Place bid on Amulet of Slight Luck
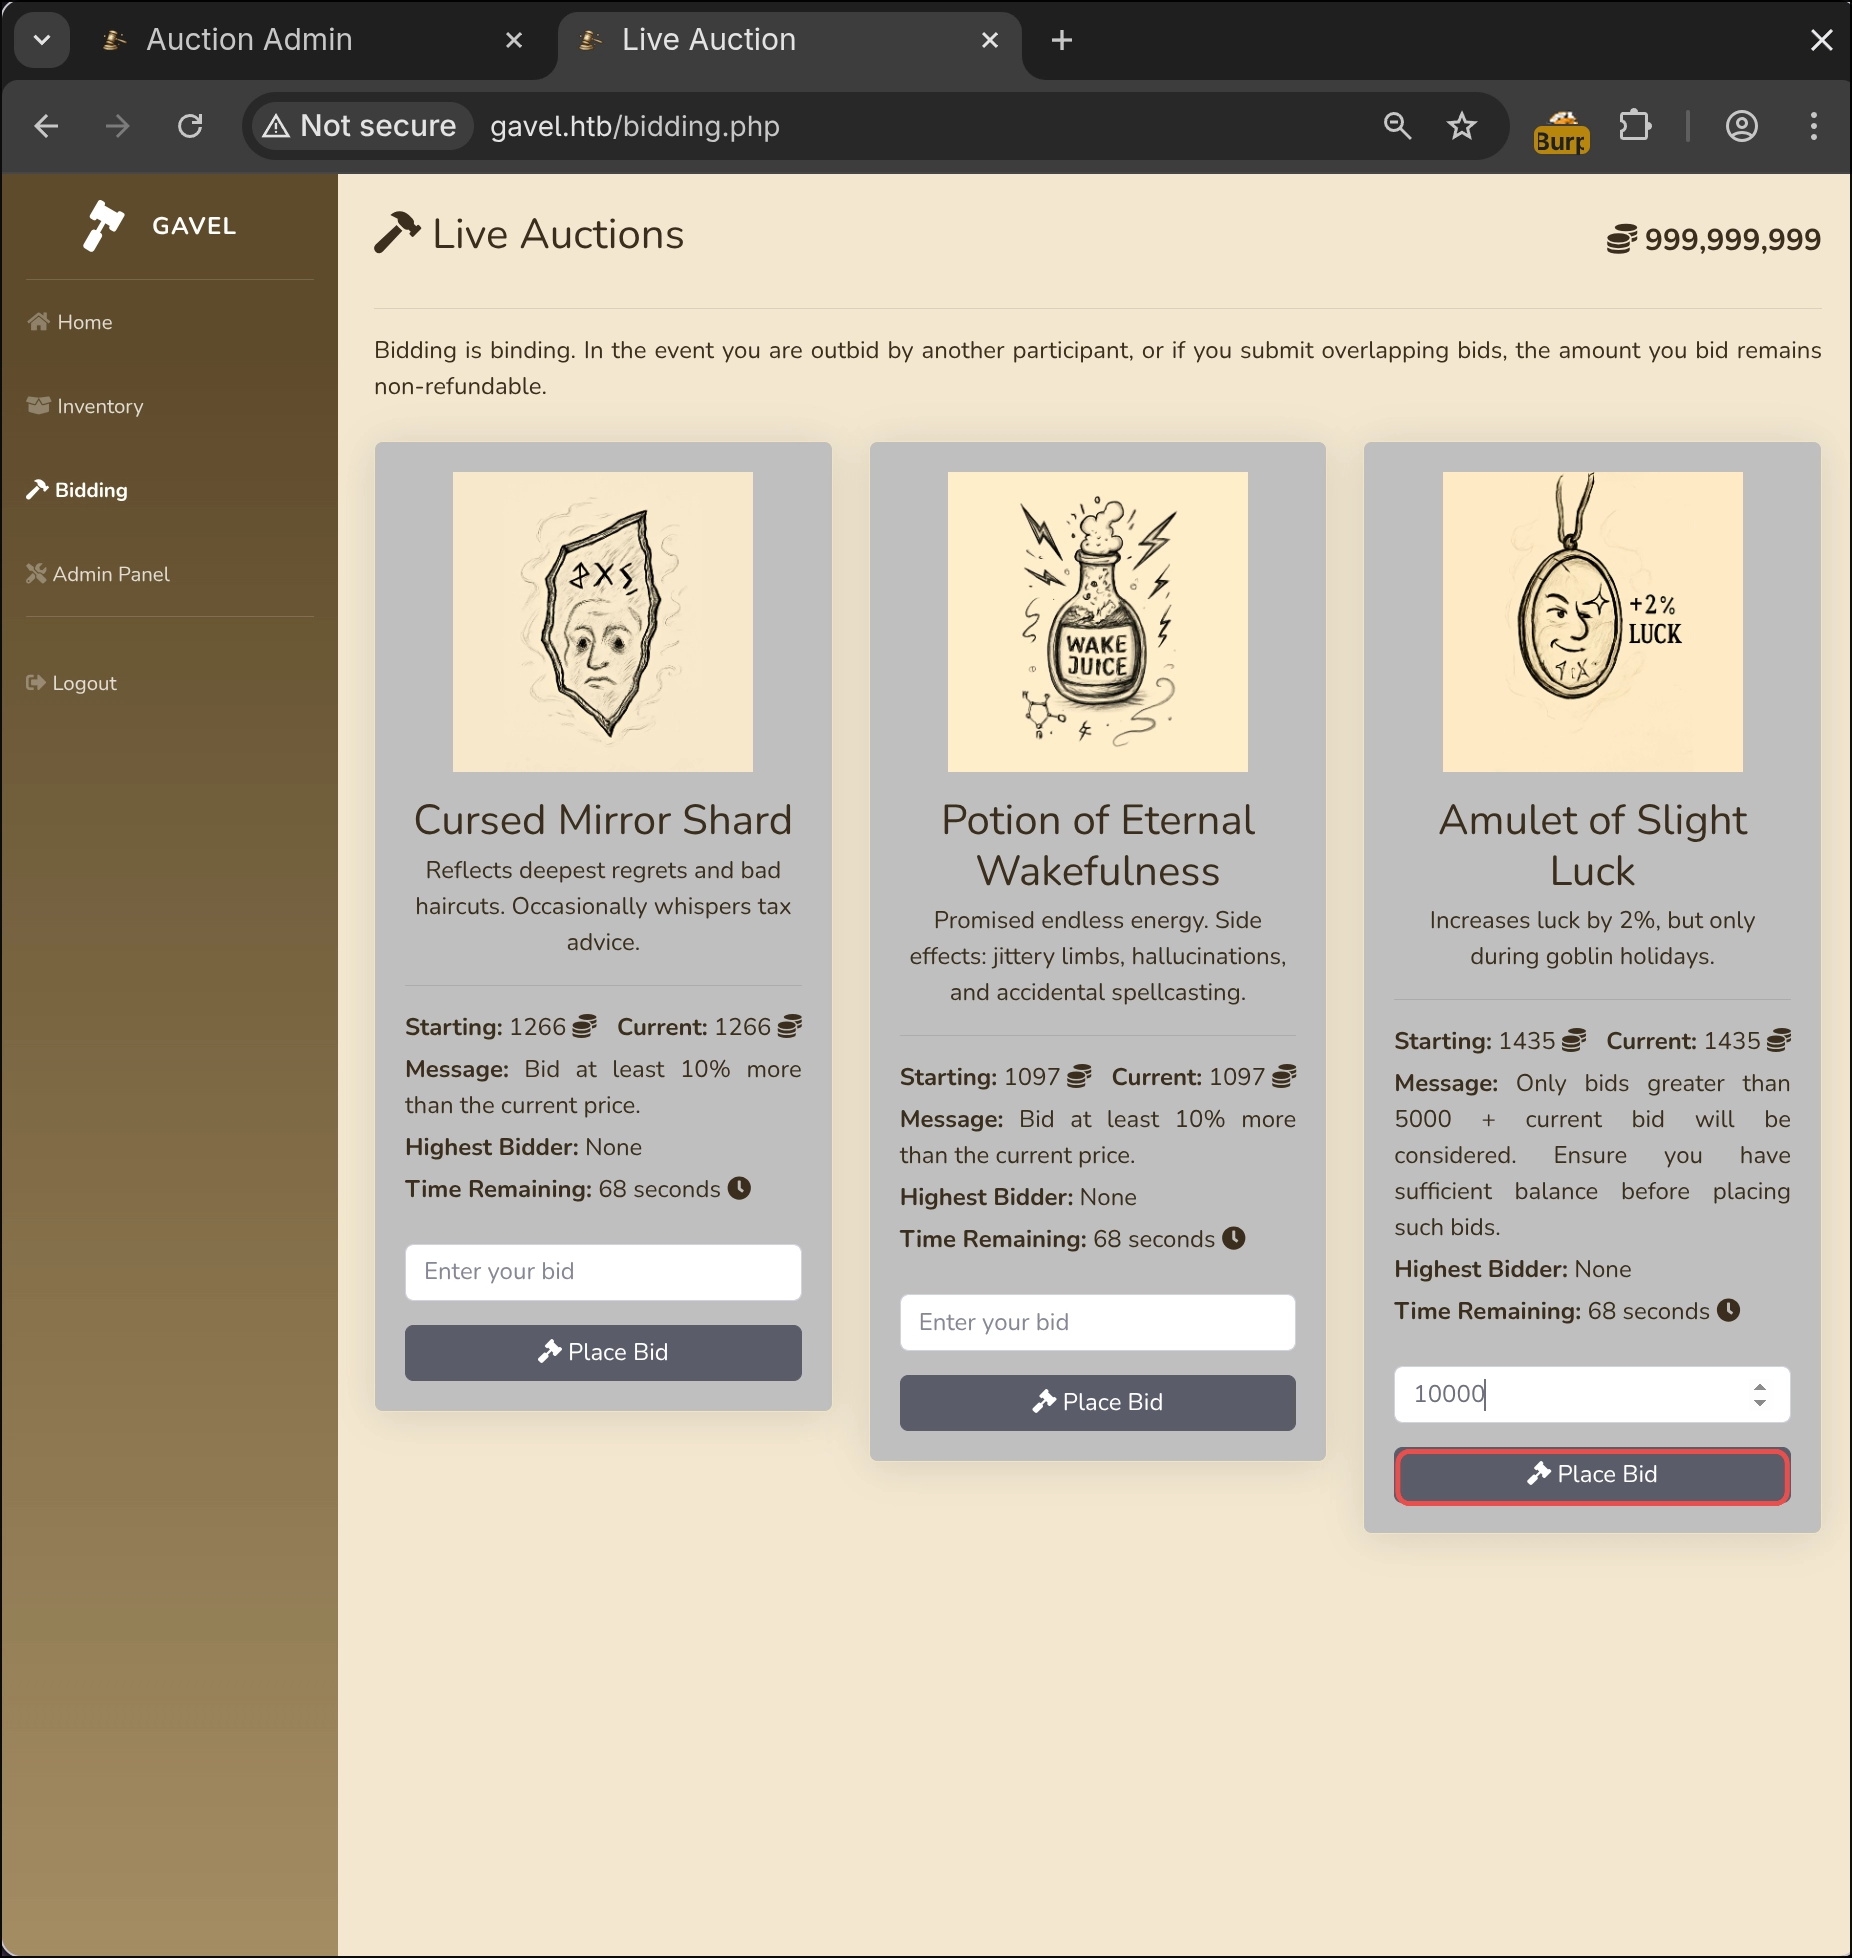This screenshot has width=1852, height=1958. [1592, 1475]
